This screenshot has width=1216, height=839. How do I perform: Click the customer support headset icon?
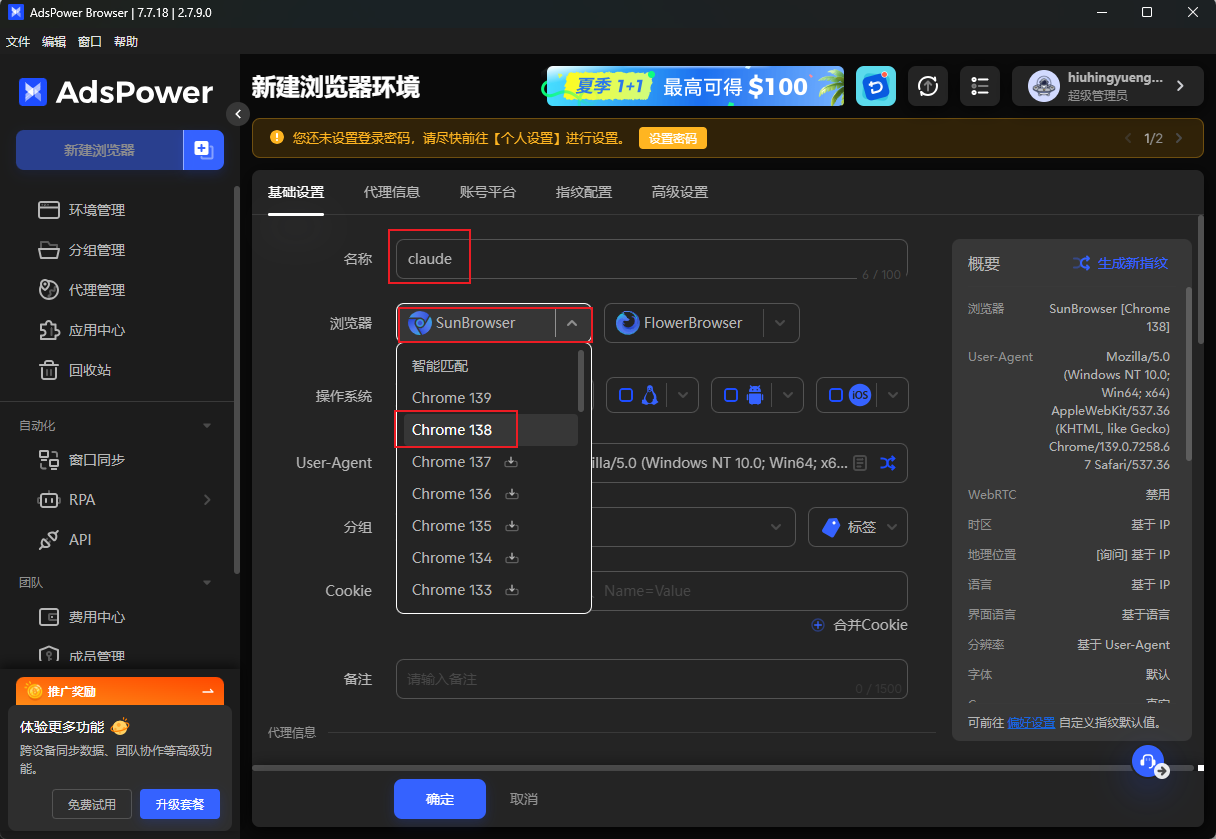click(1148, 760)
